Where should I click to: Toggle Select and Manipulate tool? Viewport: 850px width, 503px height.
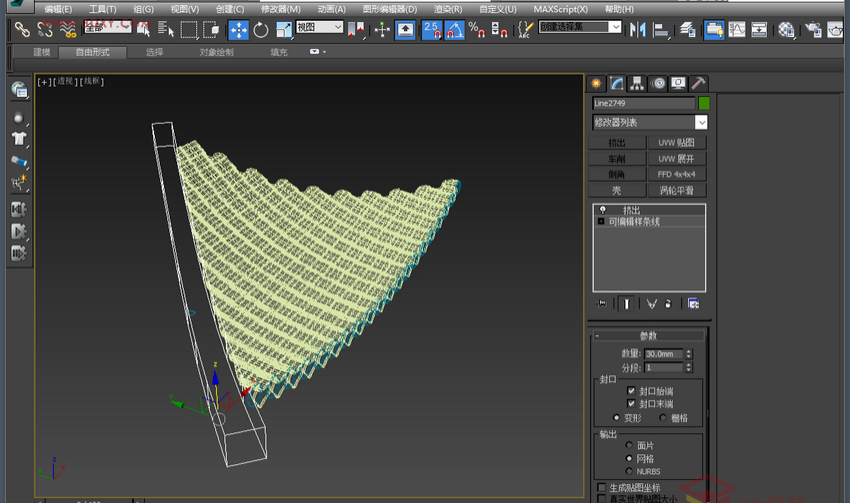(382, 29)
